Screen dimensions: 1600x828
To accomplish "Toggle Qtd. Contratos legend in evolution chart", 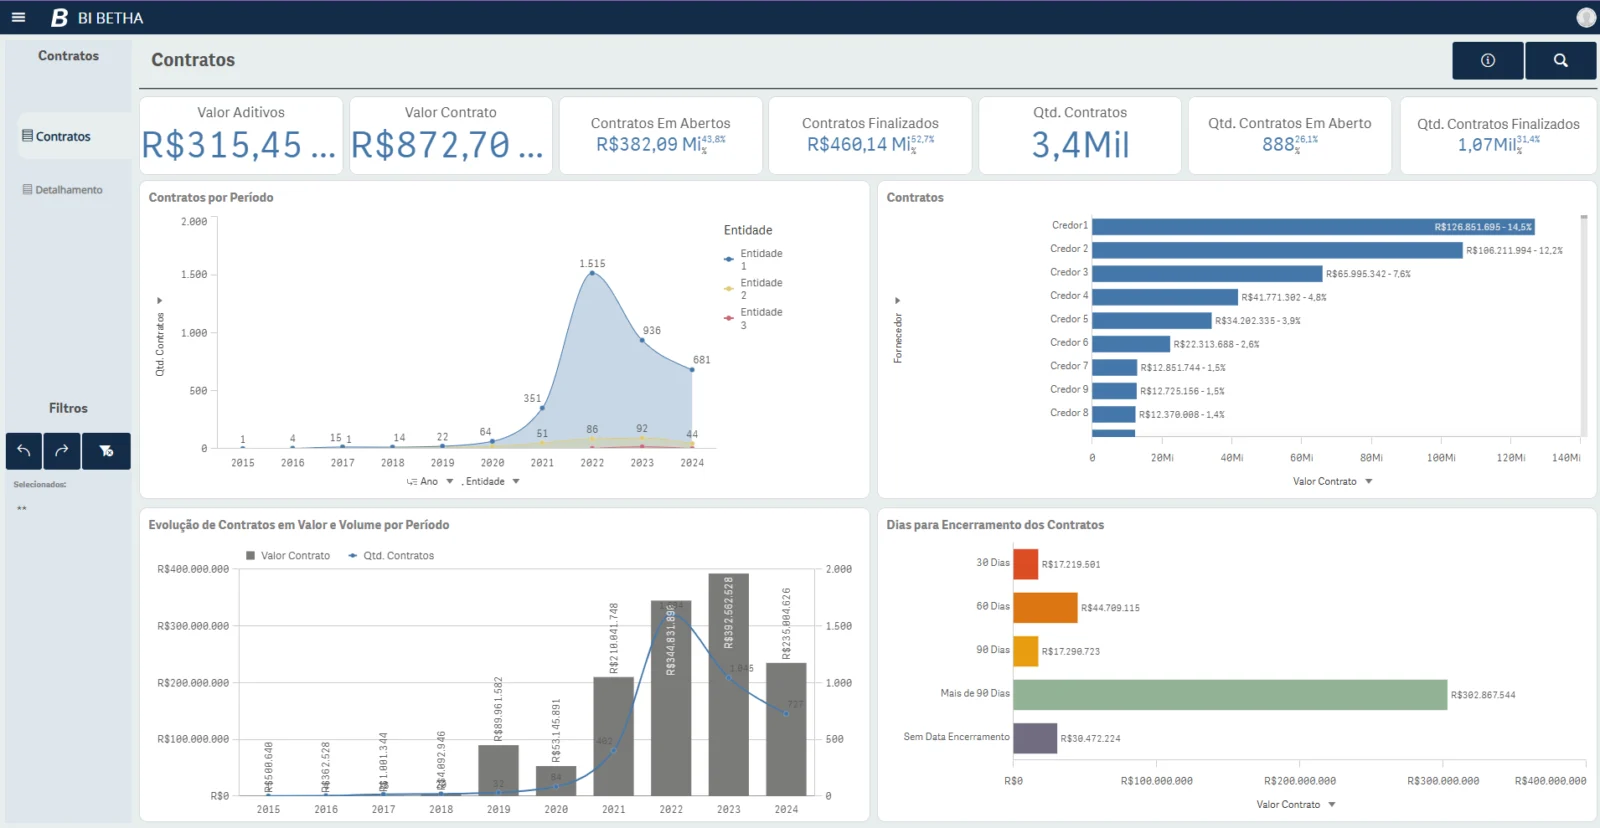I will pos(391,556).
